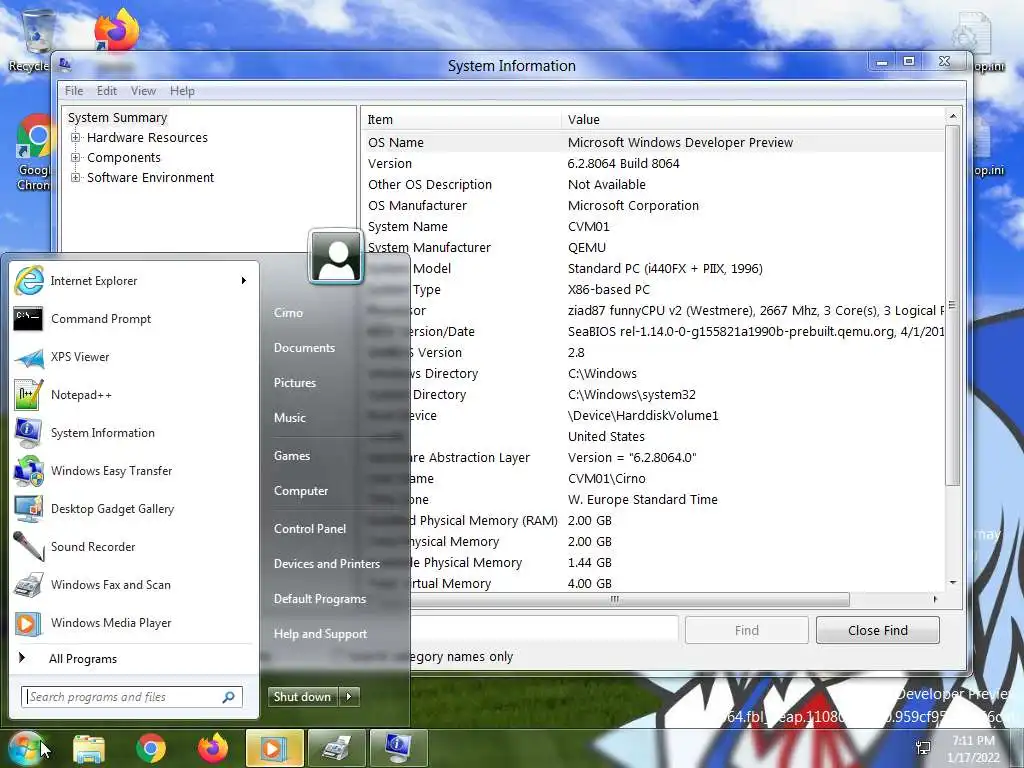Switch to System Information taskbar button
The image size is (1024, 768).
(398, 748)
